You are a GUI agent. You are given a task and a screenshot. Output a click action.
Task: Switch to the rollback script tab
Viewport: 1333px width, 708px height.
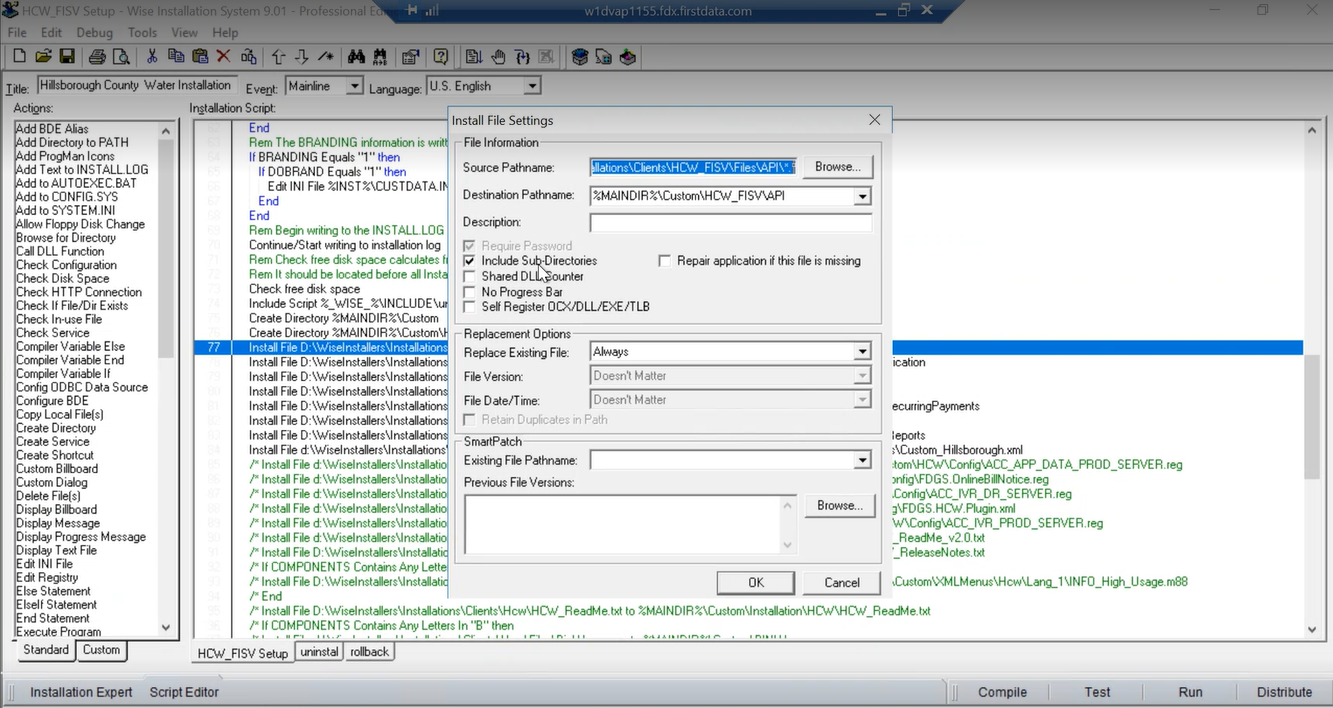(369, 652)
